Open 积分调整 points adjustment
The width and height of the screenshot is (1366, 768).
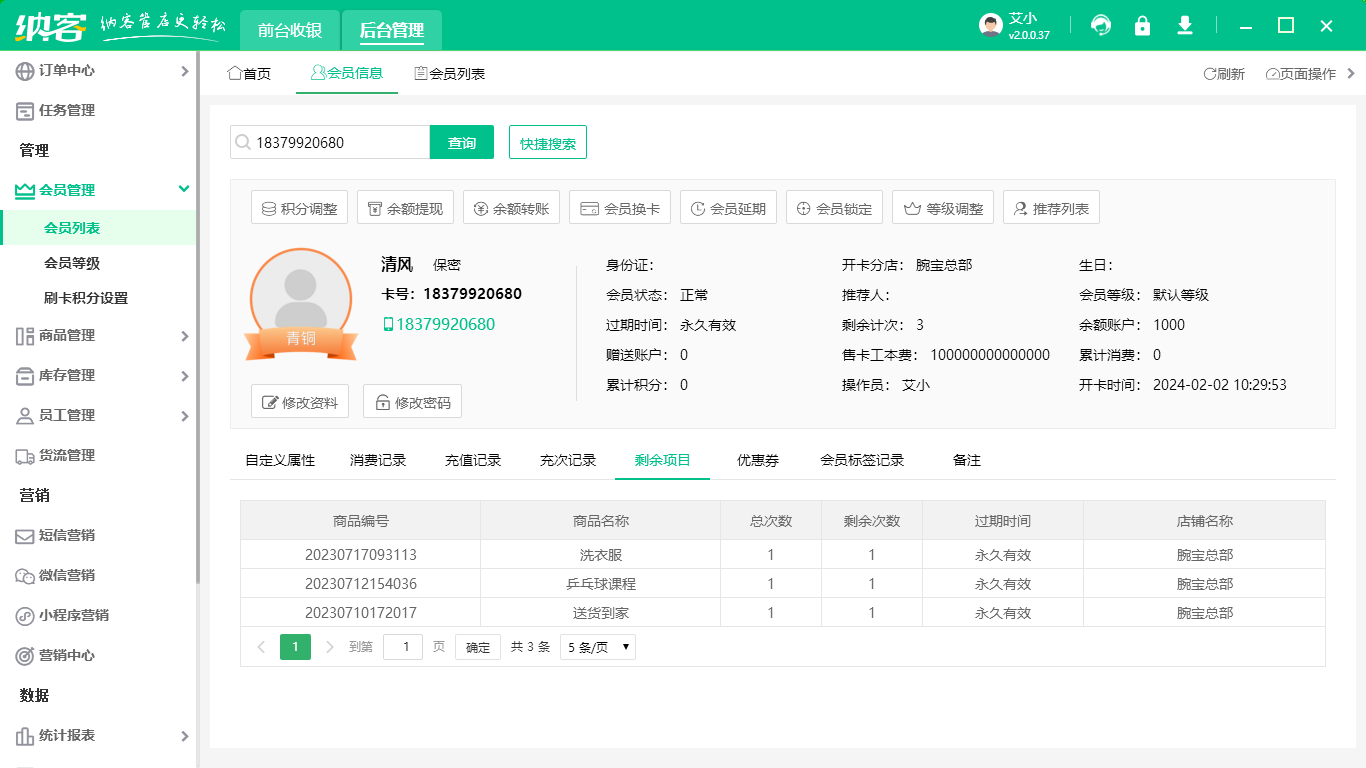pyautogui.click(x=299, y=209)
